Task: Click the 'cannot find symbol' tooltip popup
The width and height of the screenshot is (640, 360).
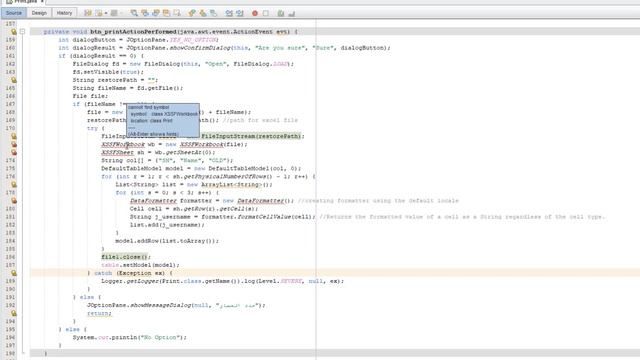Action: point(163,120)
